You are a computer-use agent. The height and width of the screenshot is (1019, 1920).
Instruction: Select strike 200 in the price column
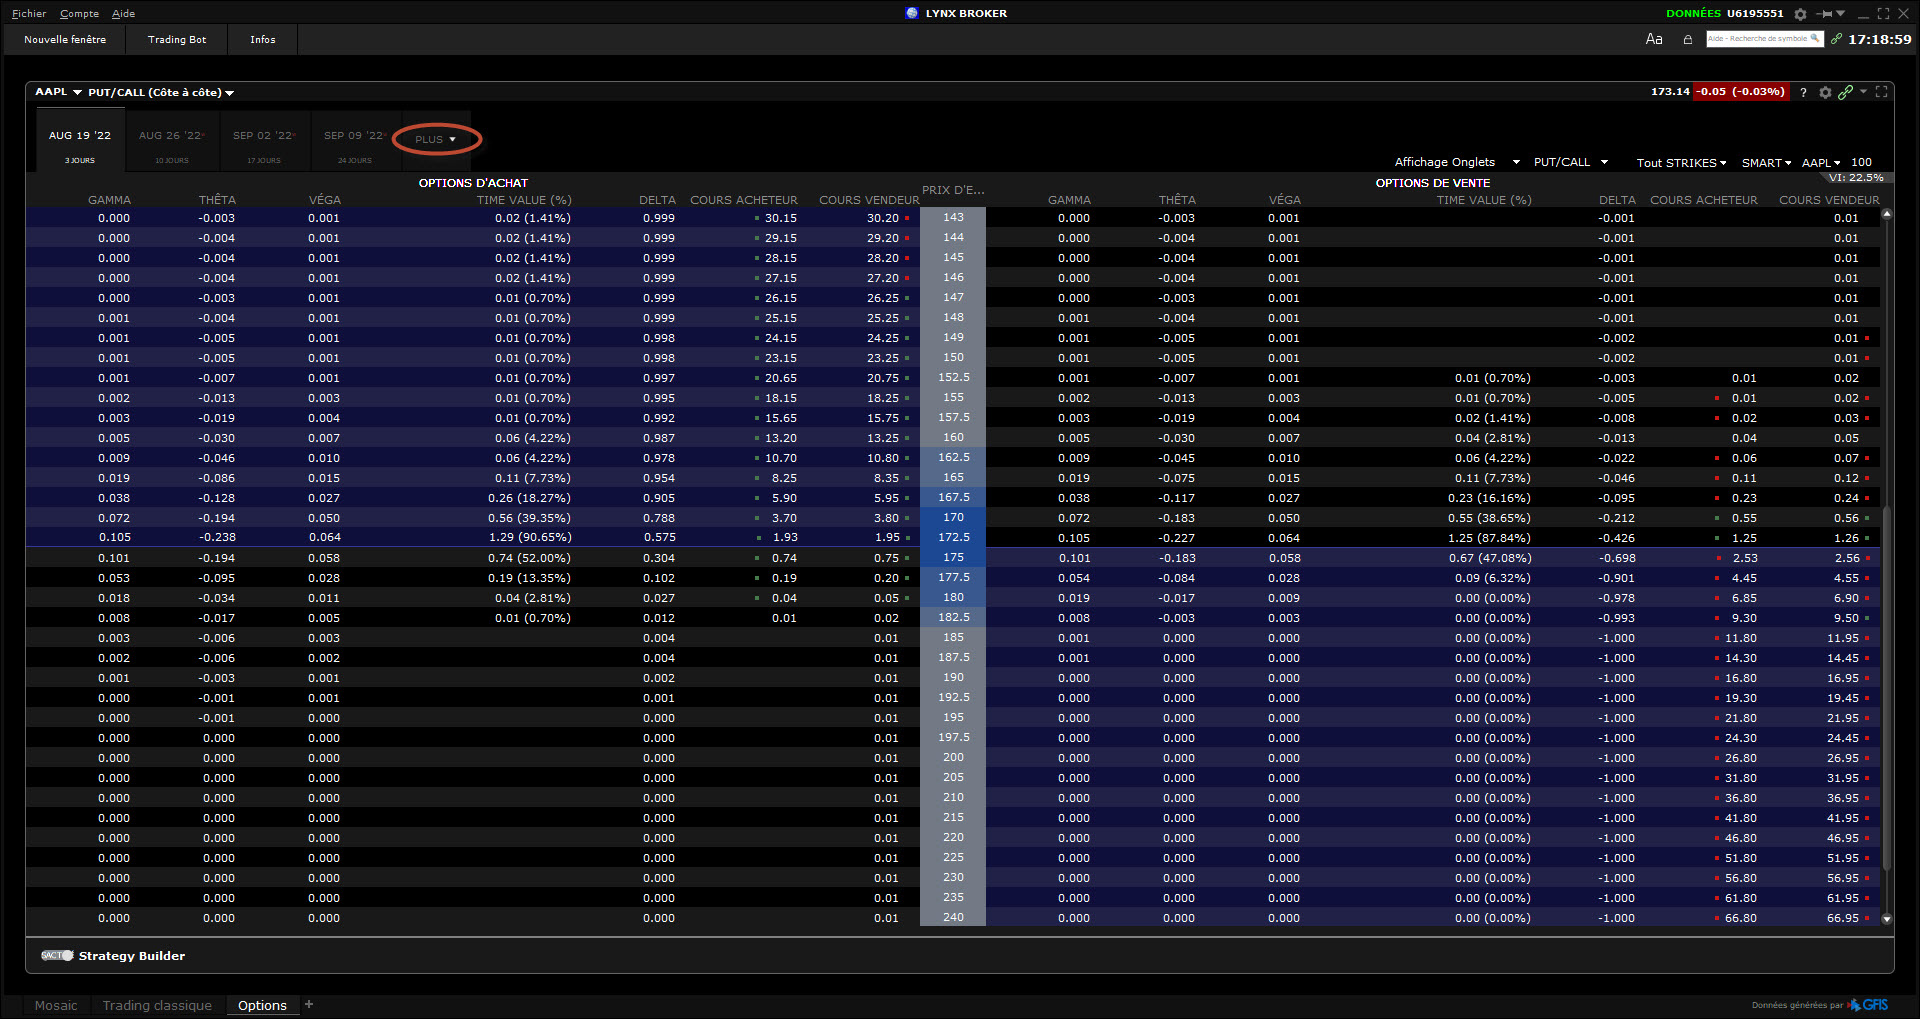pos(953,757)
